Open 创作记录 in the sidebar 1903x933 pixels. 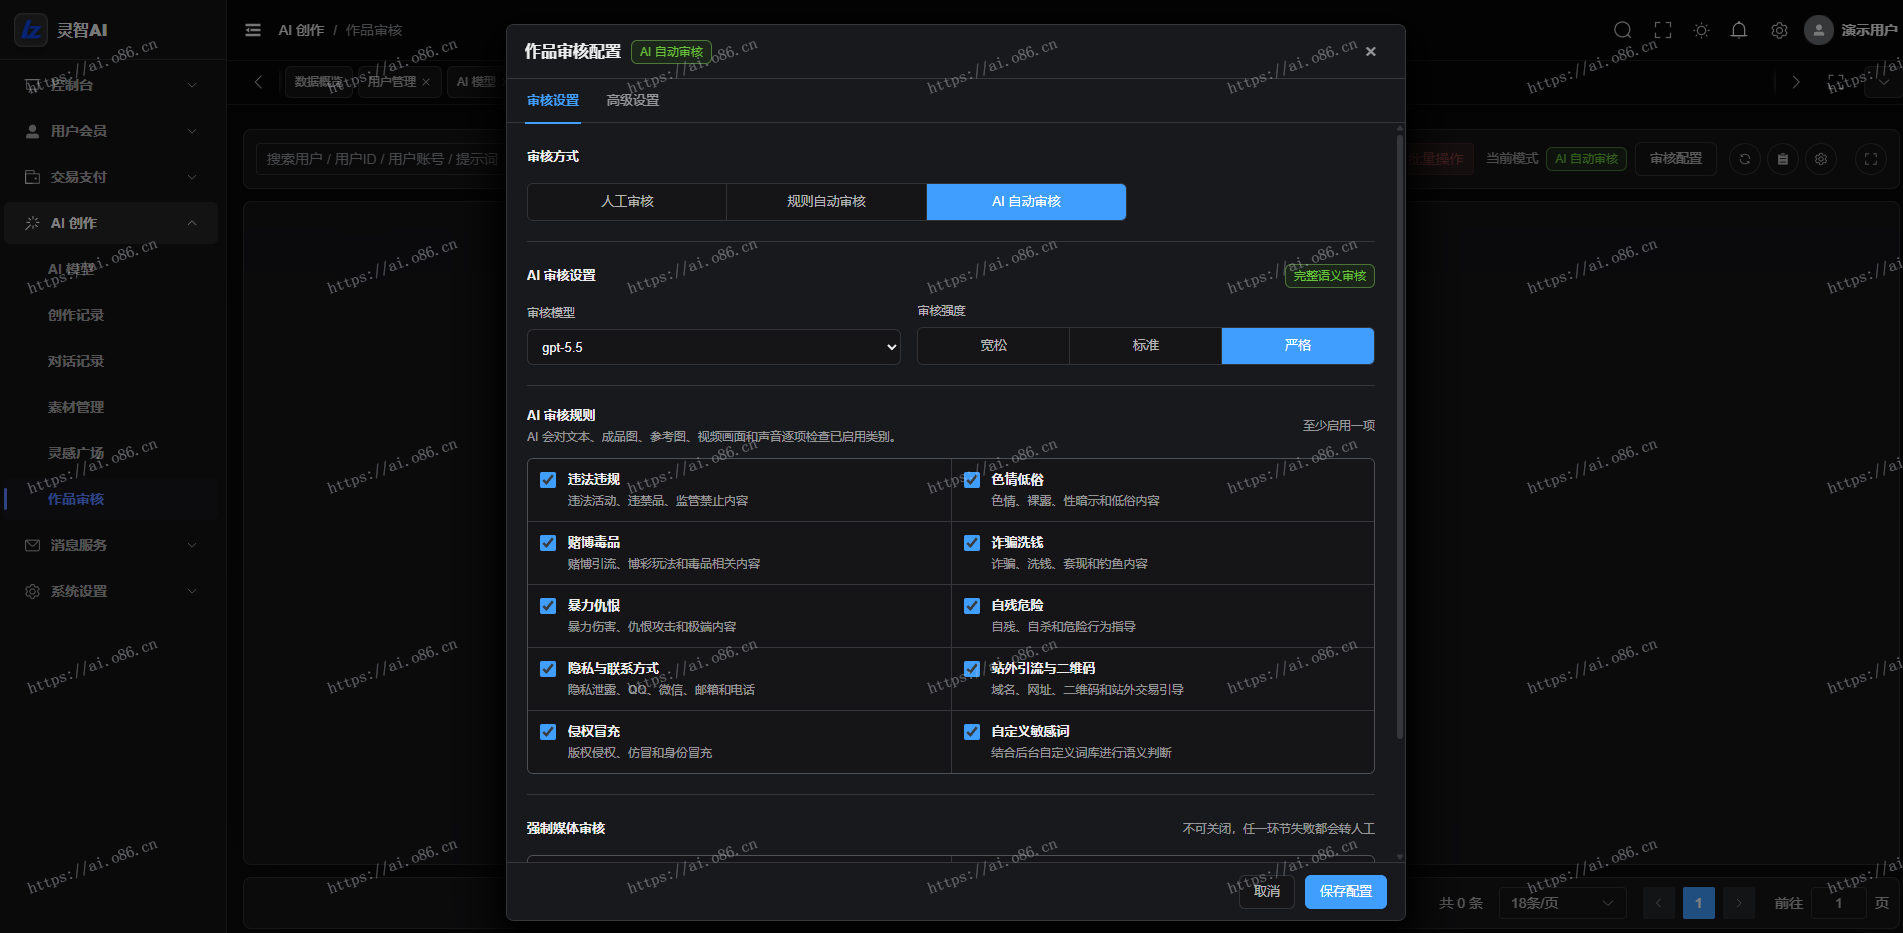(76, 315)
